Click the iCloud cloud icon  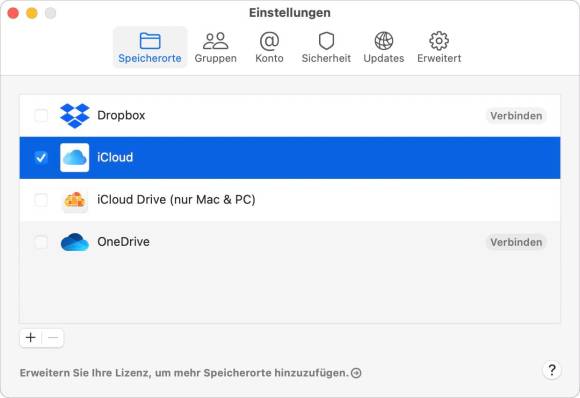(75, 158)
